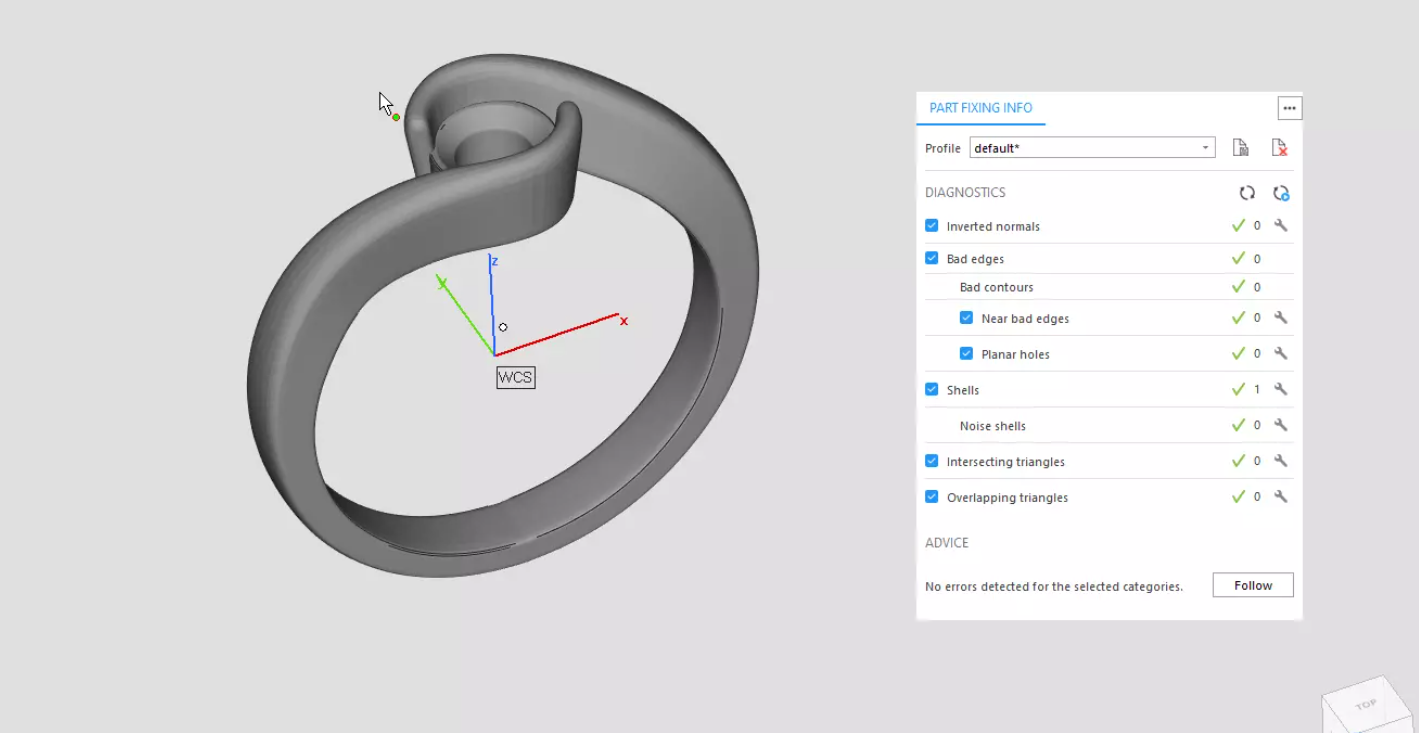
Task: Click the WCS label box
Action: click(516, 377)
